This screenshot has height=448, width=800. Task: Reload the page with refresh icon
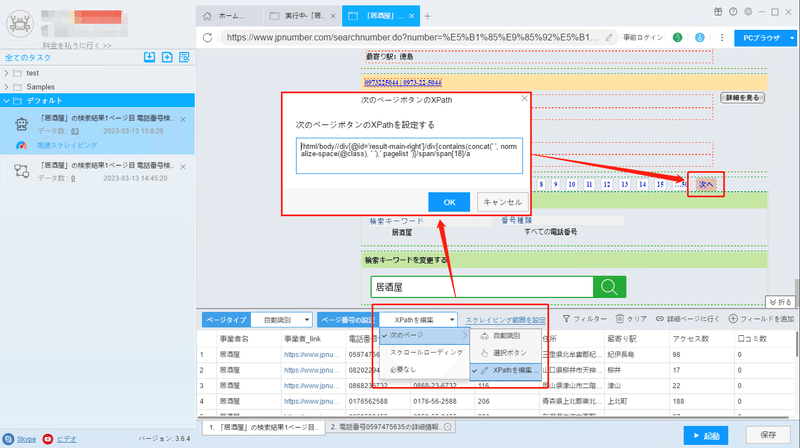coord(207,37)
